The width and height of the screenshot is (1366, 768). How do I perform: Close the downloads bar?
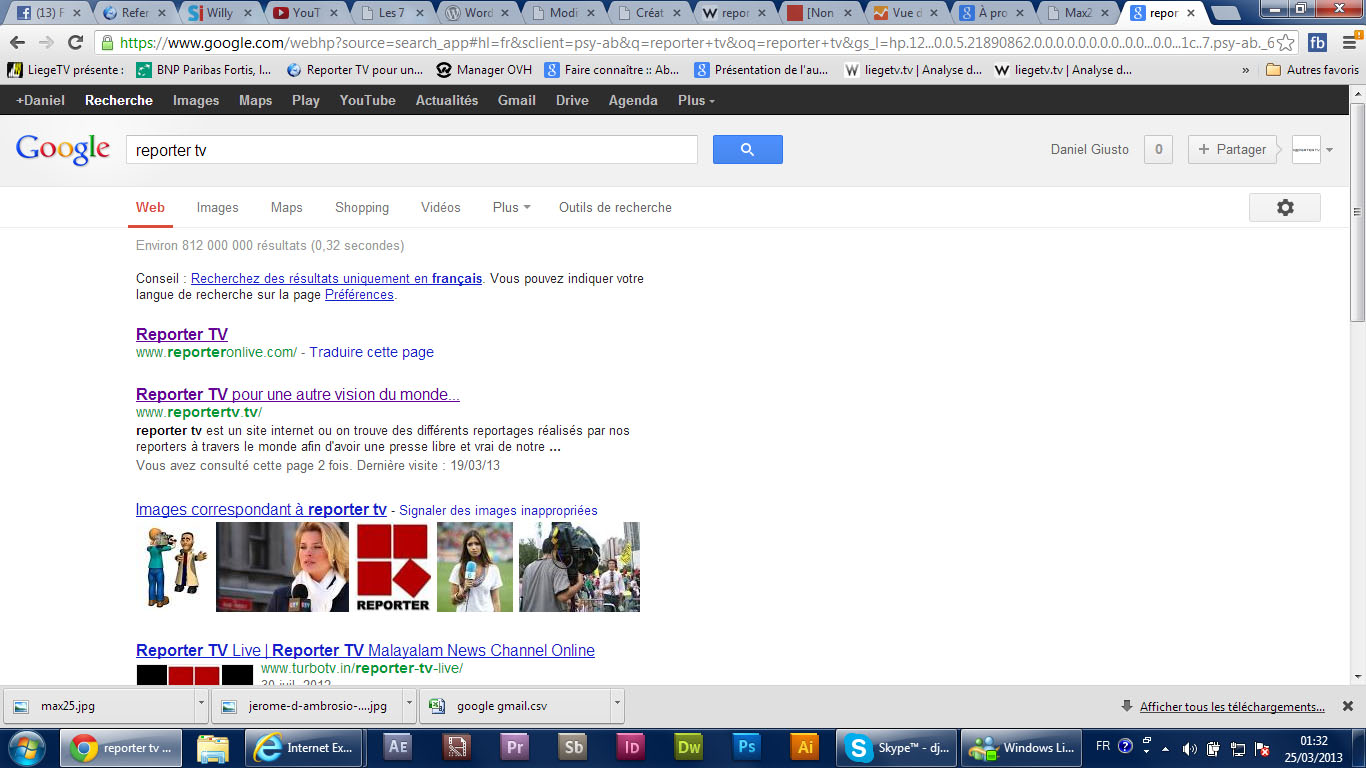tap(1347, 706)
